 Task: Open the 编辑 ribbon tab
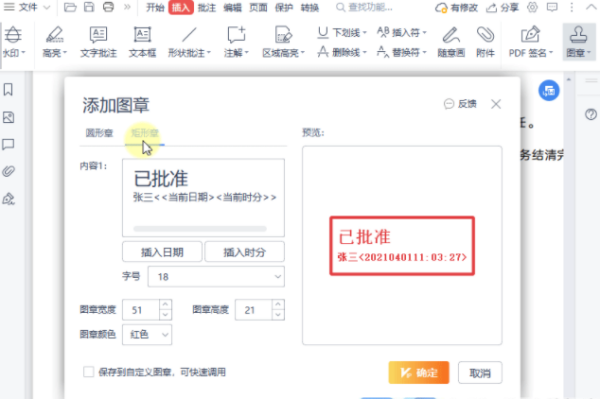[233, 7]
